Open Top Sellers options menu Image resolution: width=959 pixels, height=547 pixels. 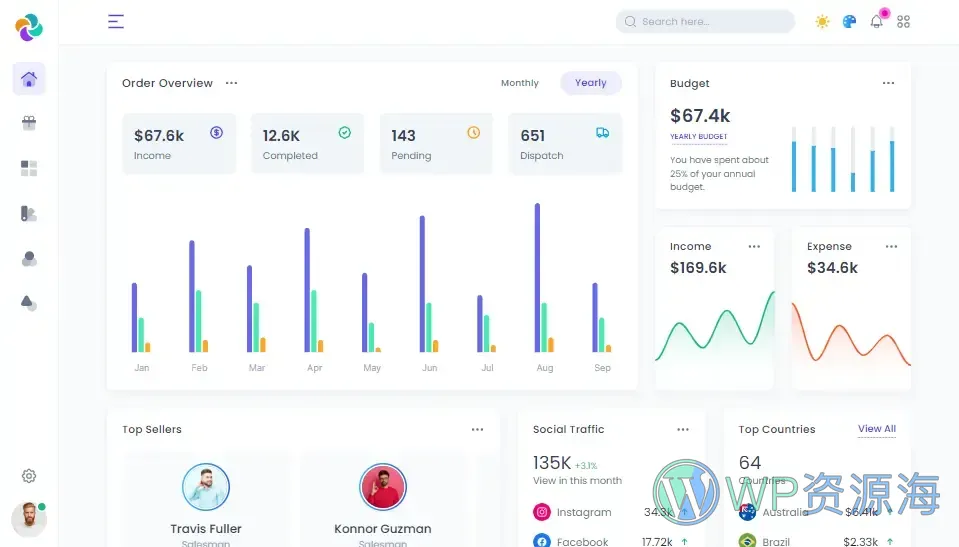pyautogui.click(x=478, y=429)
